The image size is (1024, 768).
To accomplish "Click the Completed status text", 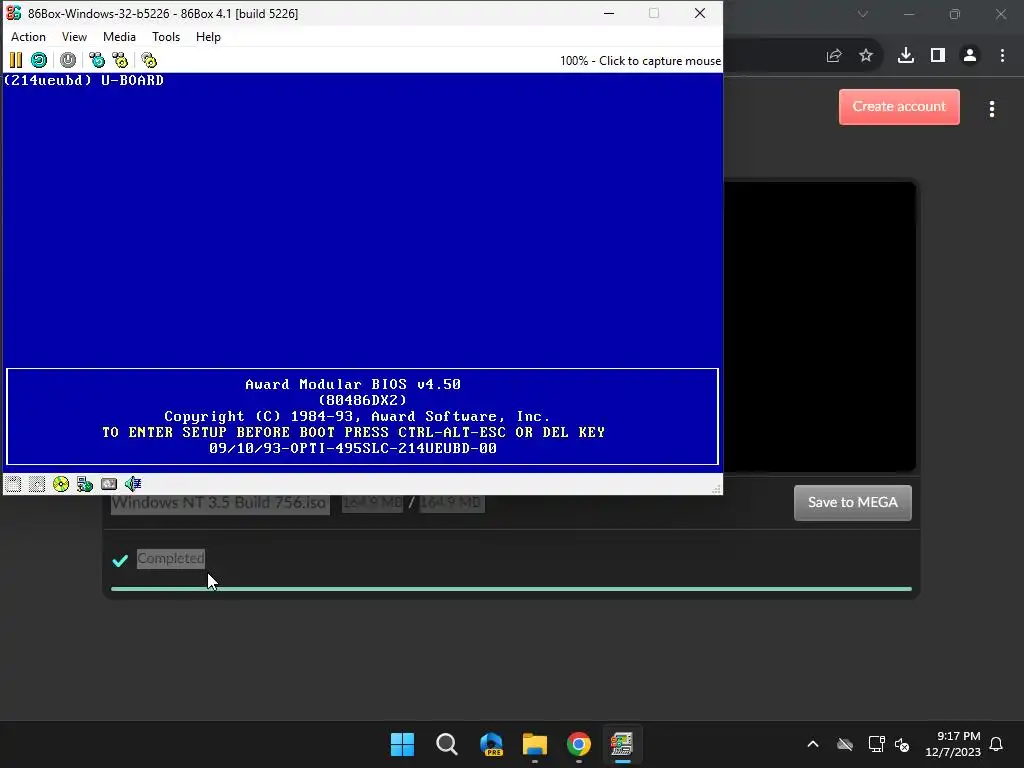I will pos(170,558).
